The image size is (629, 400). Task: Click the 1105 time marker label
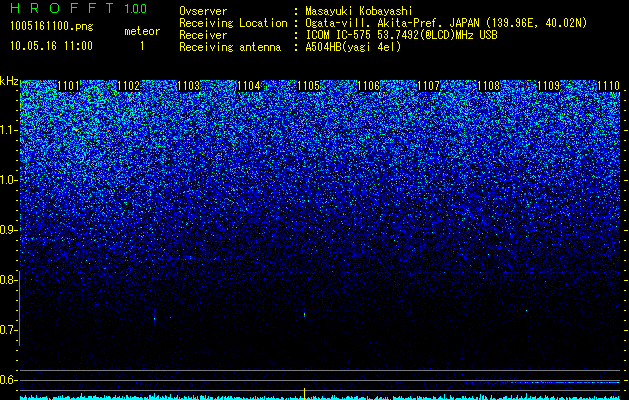point(308,86)
